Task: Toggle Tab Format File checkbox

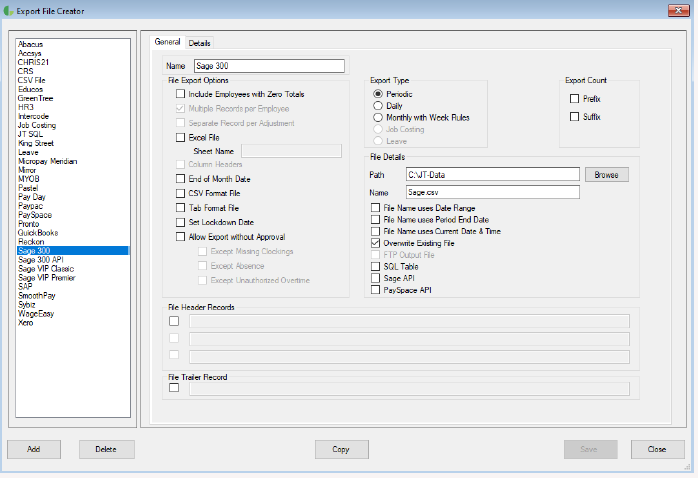Action: (x=180, y=208)
